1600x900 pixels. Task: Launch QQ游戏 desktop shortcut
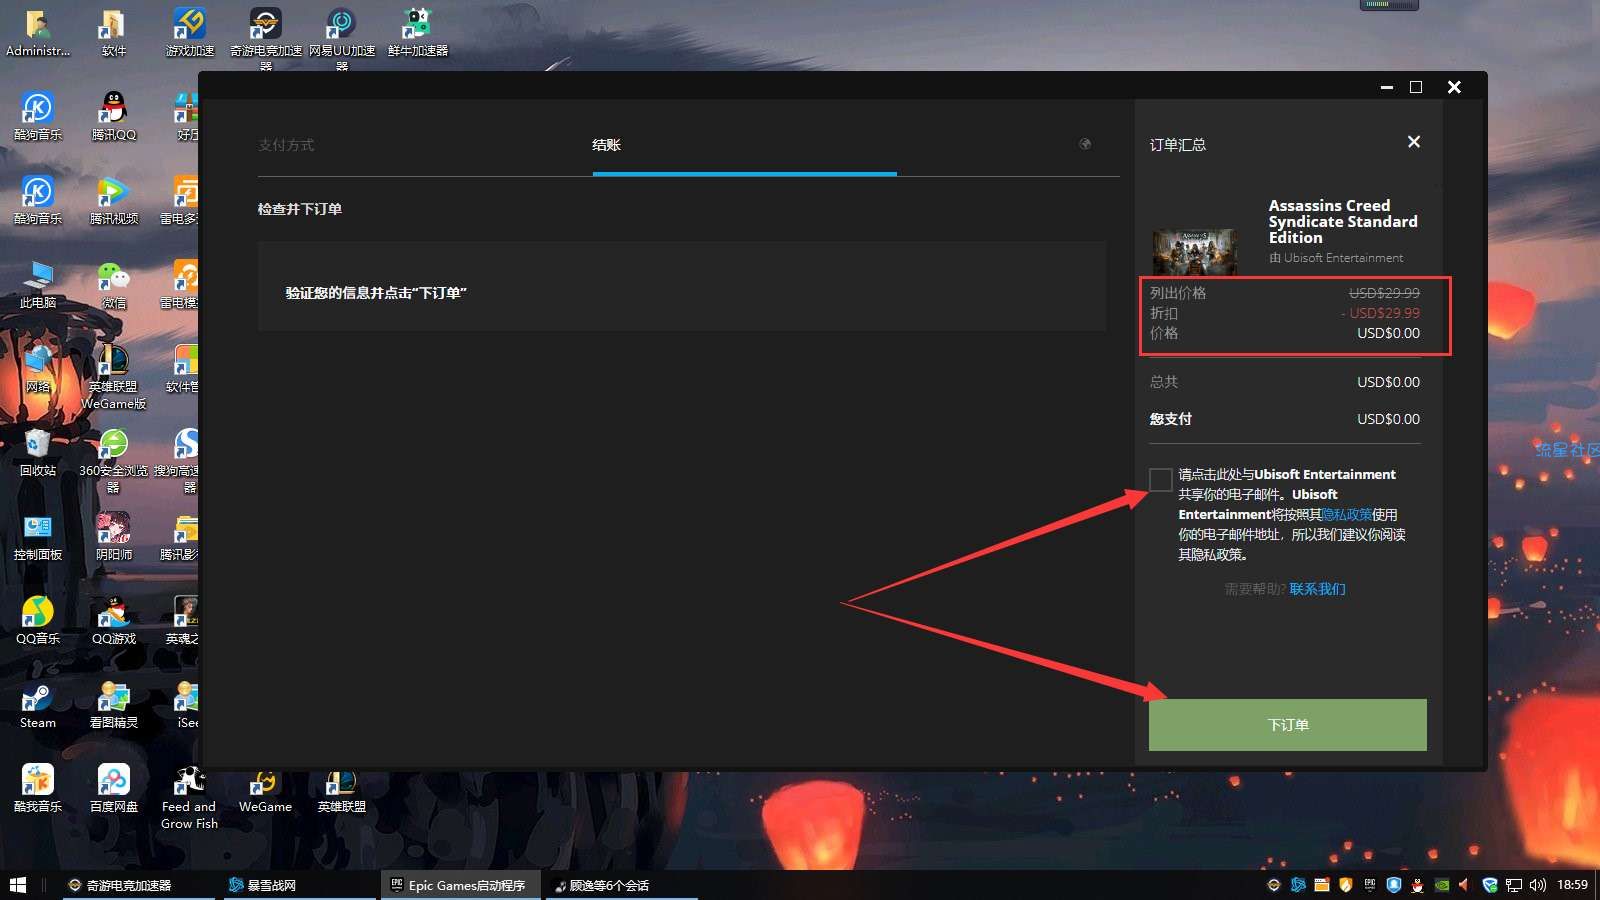click(114, 621)
